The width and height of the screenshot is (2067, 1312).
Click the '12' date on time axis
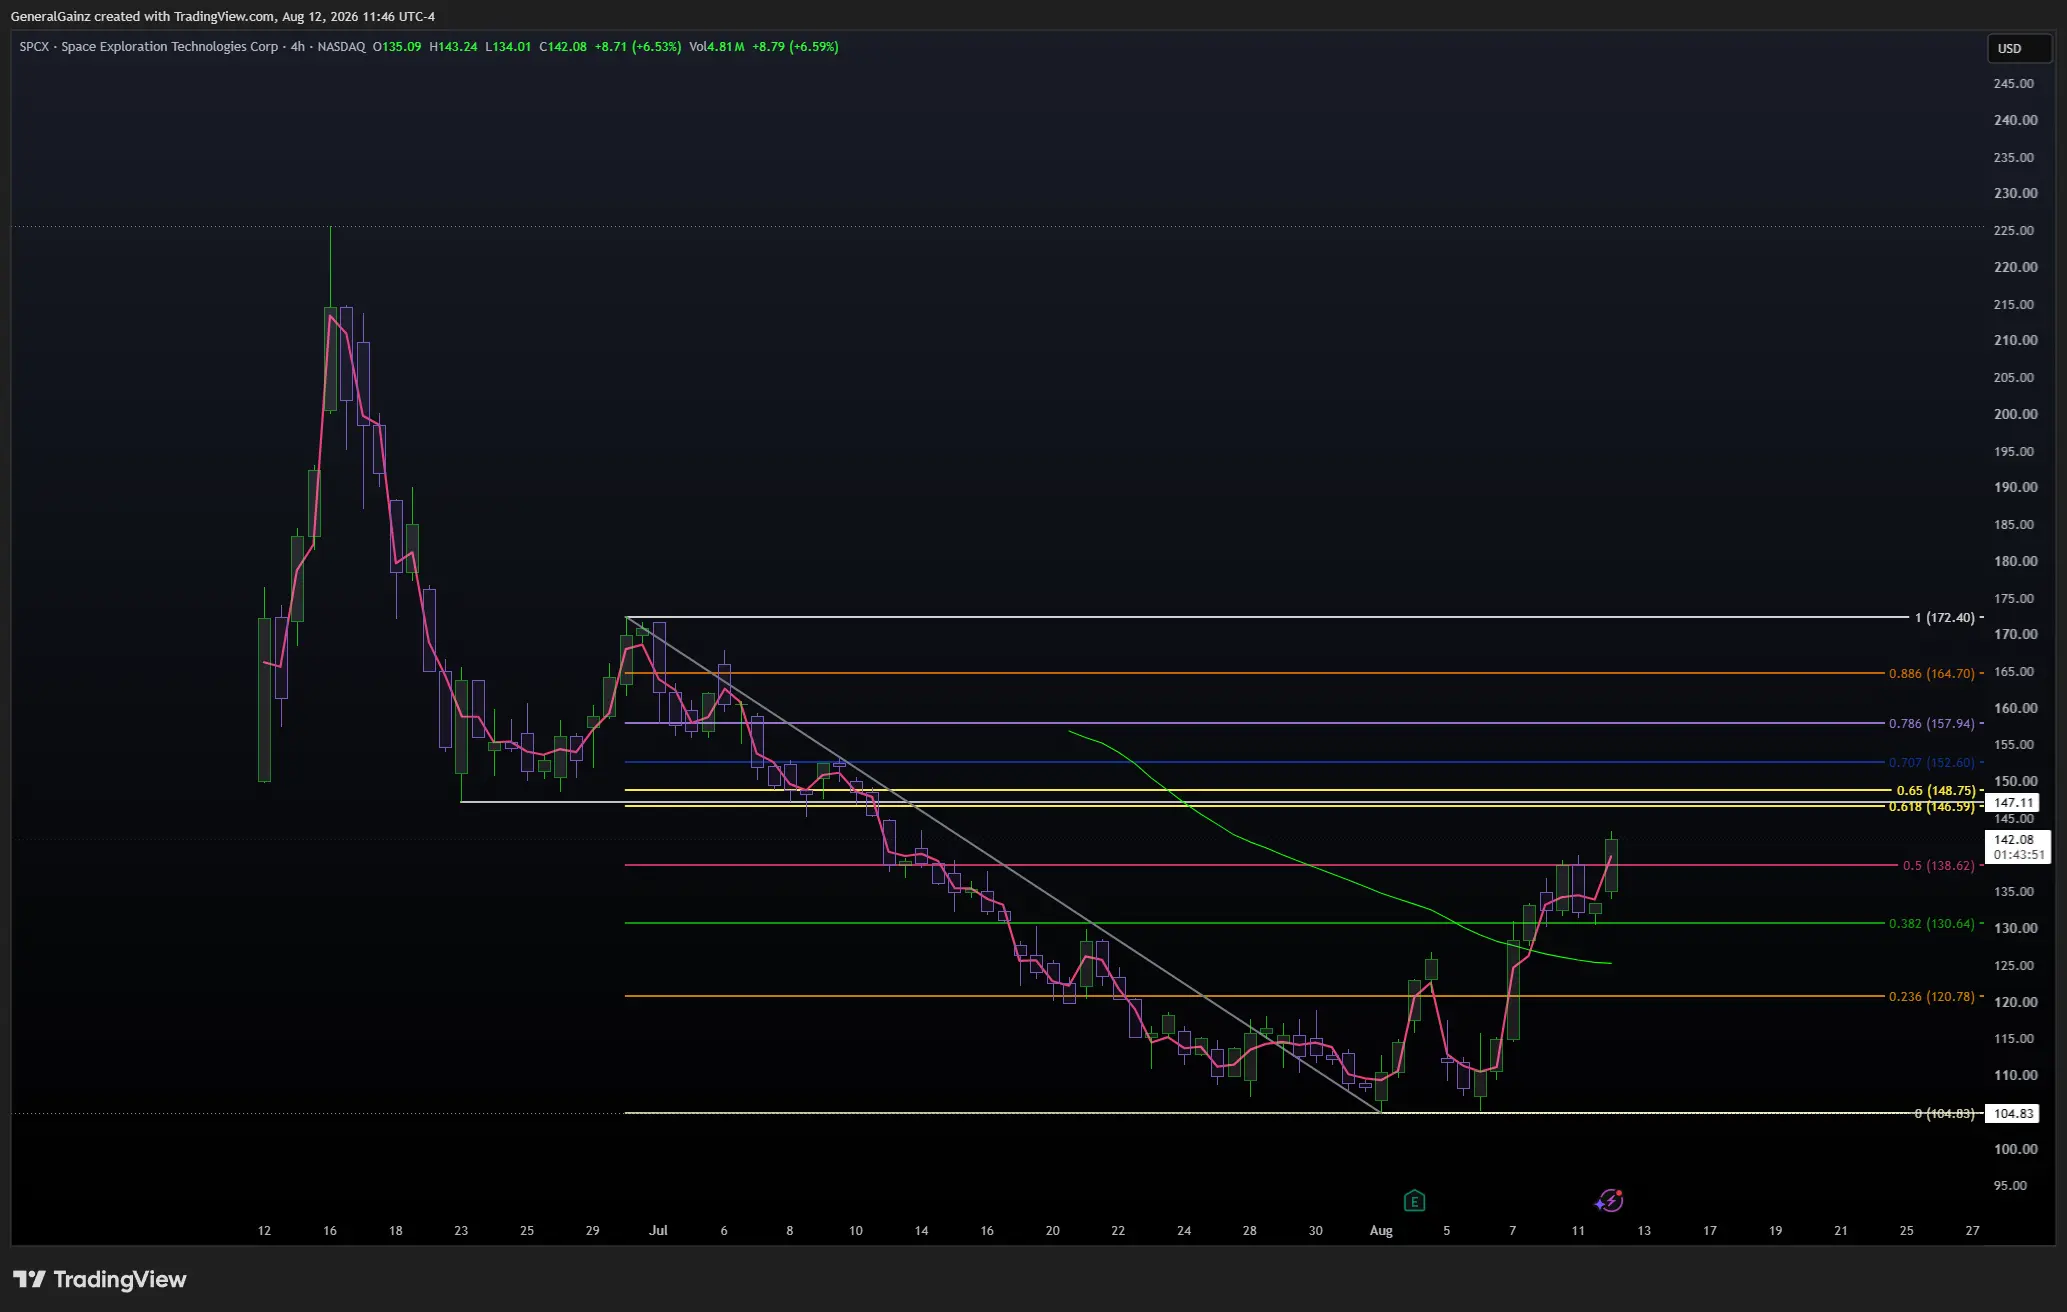264,1231
